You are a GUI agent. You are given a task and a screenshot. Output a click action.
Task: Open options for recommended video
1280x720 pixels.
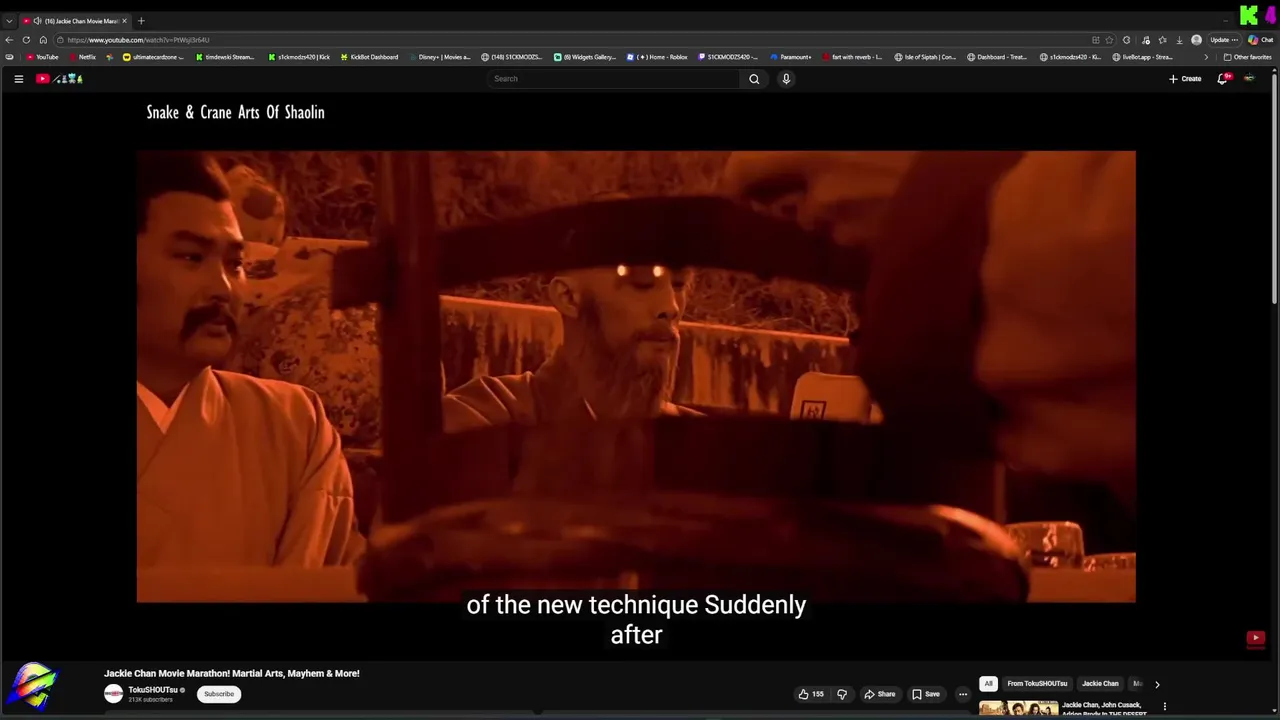point(1164,706)
